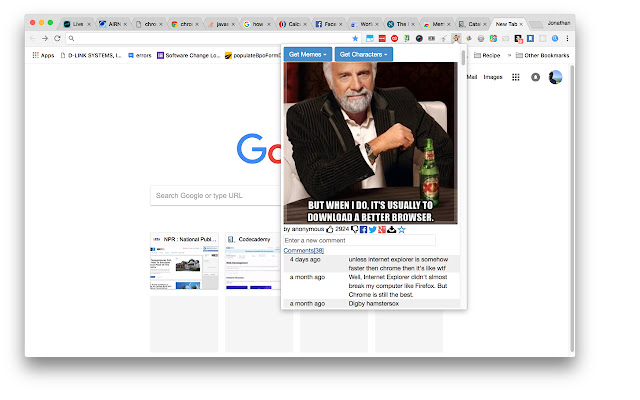
Task: Share the meme on Google Plus
Action: pos(382,229)
